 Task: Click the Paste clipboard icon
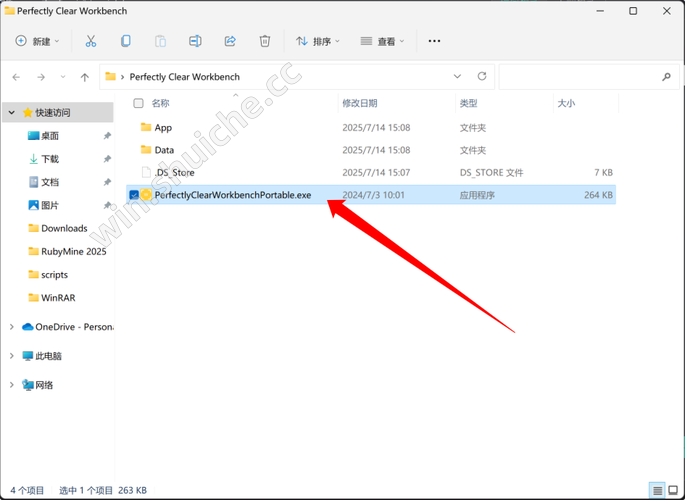160,41
